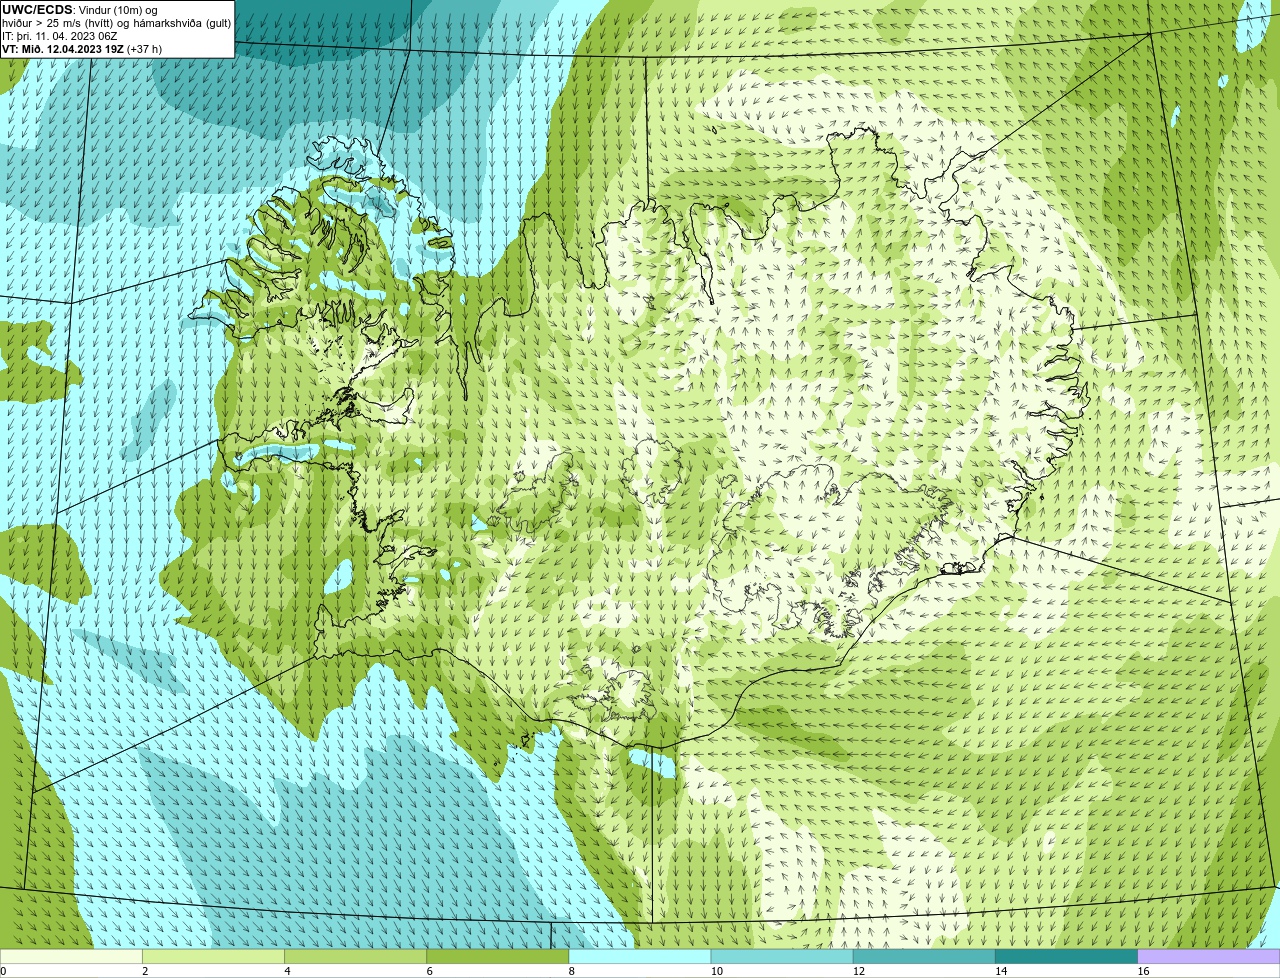Click the "VT: Mið. 12.04.2023 19Z (+37 h)" line
Screen dimensions: 1280x978
(x=82, y=49)
